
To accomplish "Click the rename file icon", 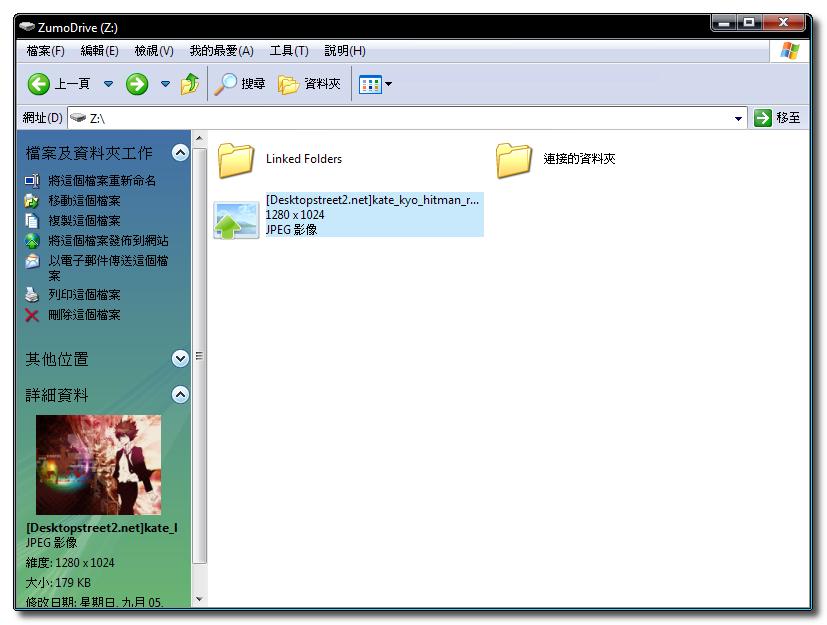I will point(32,181).
